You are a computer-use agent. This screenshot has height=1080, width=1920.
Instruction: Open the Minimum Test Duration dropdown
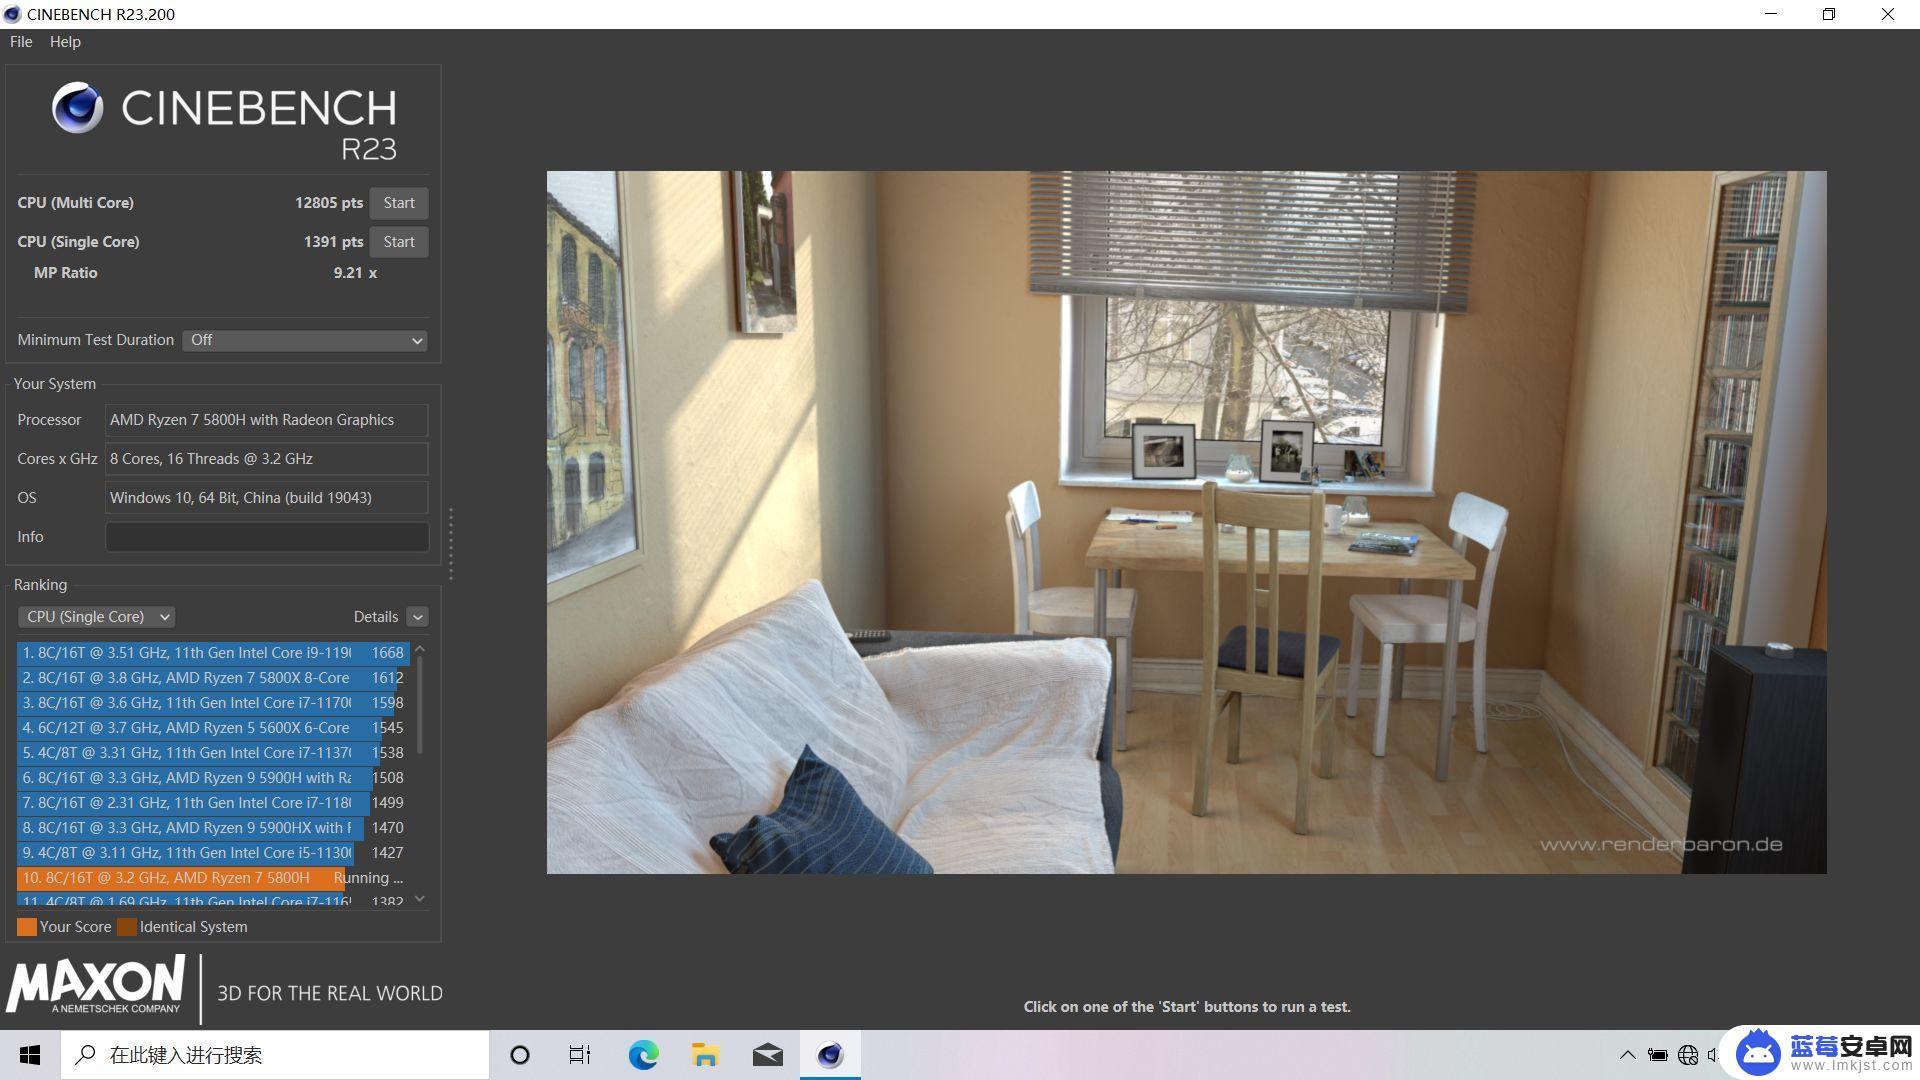[305, 340]
